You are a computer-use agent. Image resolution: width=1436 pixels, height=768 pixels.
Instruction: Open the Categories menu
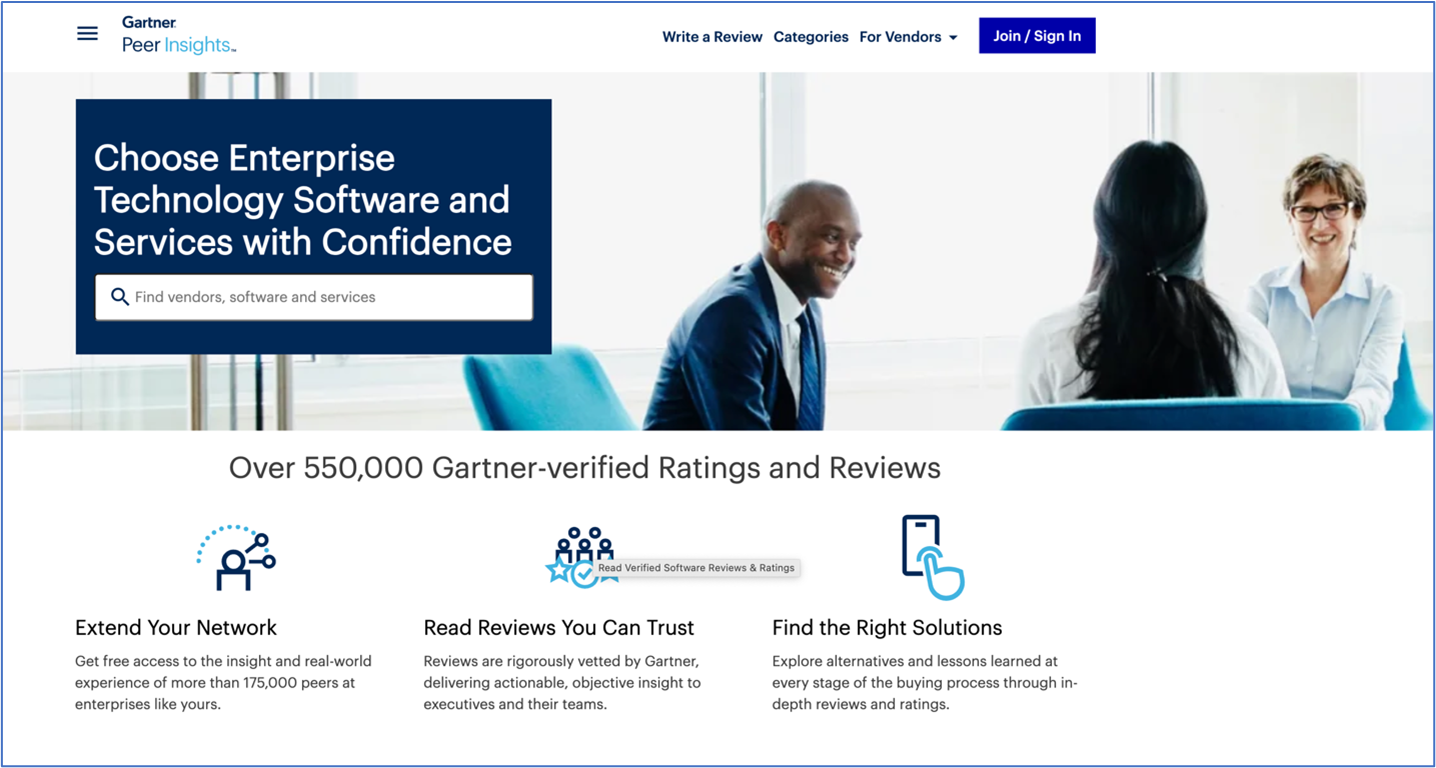click(810, 36)
